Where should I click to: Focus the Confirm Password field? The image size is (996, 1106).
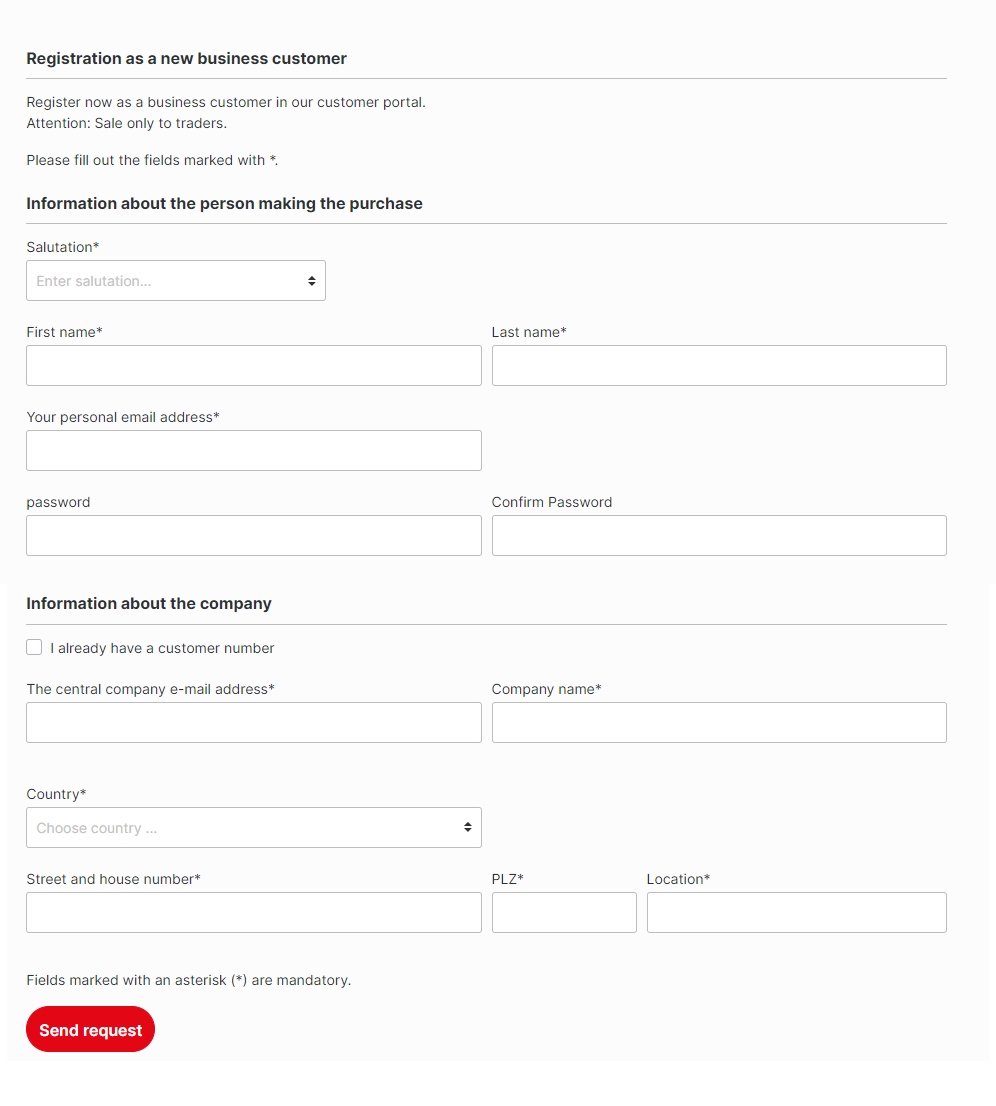[718, 536]
